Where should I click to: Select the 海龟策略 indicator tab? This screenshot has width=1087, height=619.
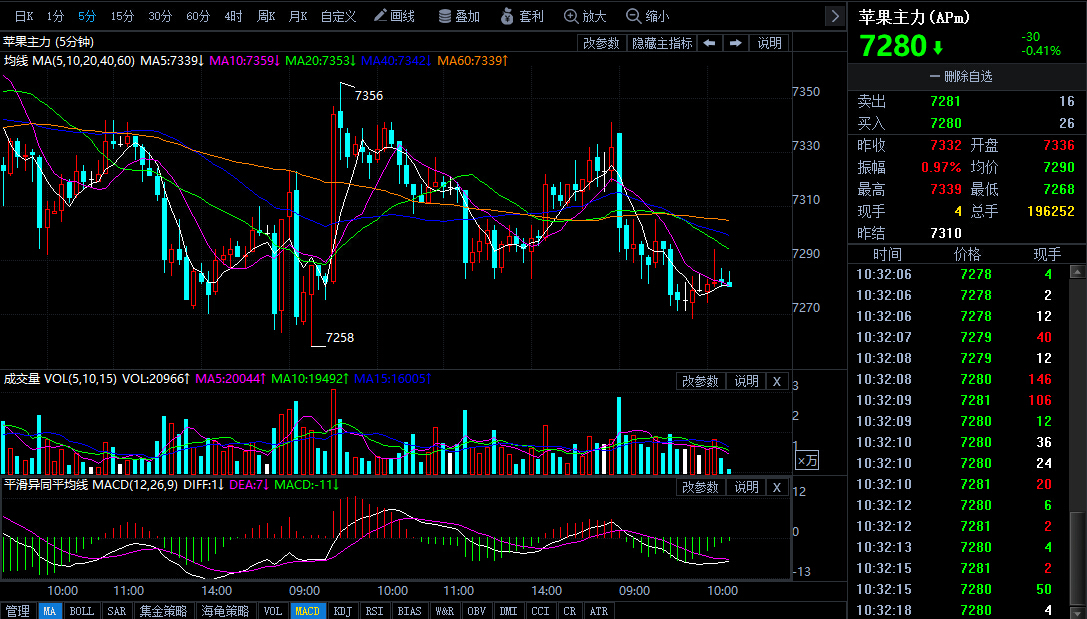225,611
